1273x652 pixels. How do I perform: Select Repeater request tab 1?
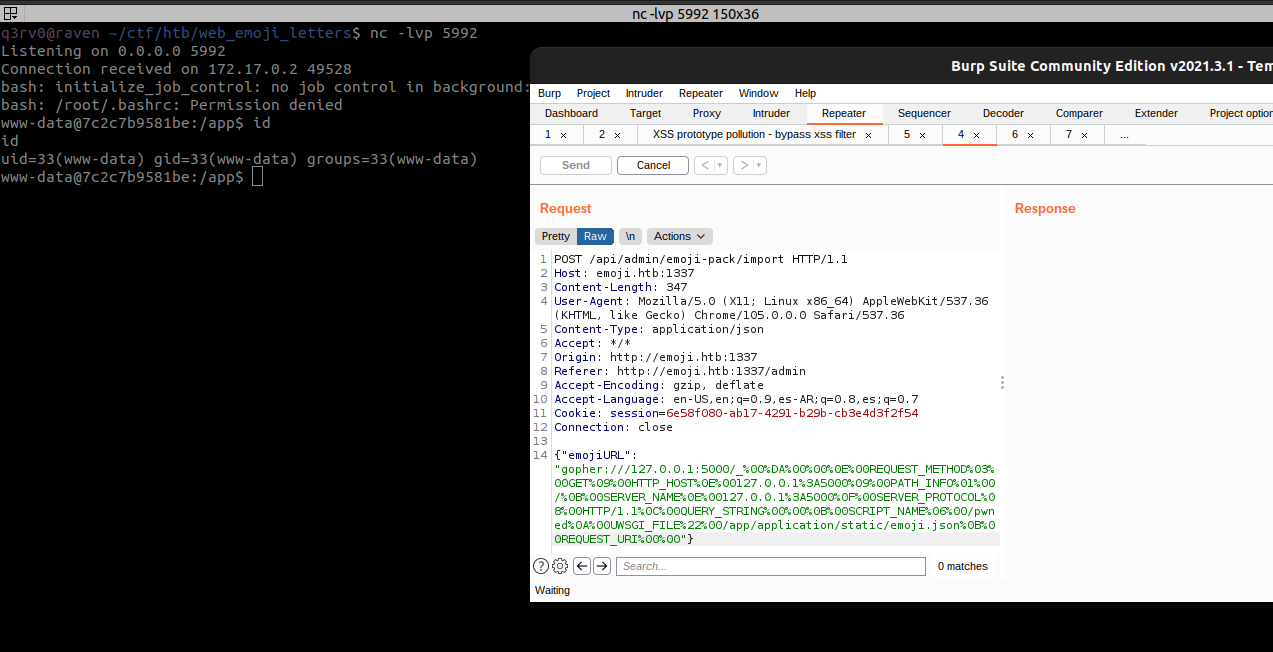tap(548, 135)
